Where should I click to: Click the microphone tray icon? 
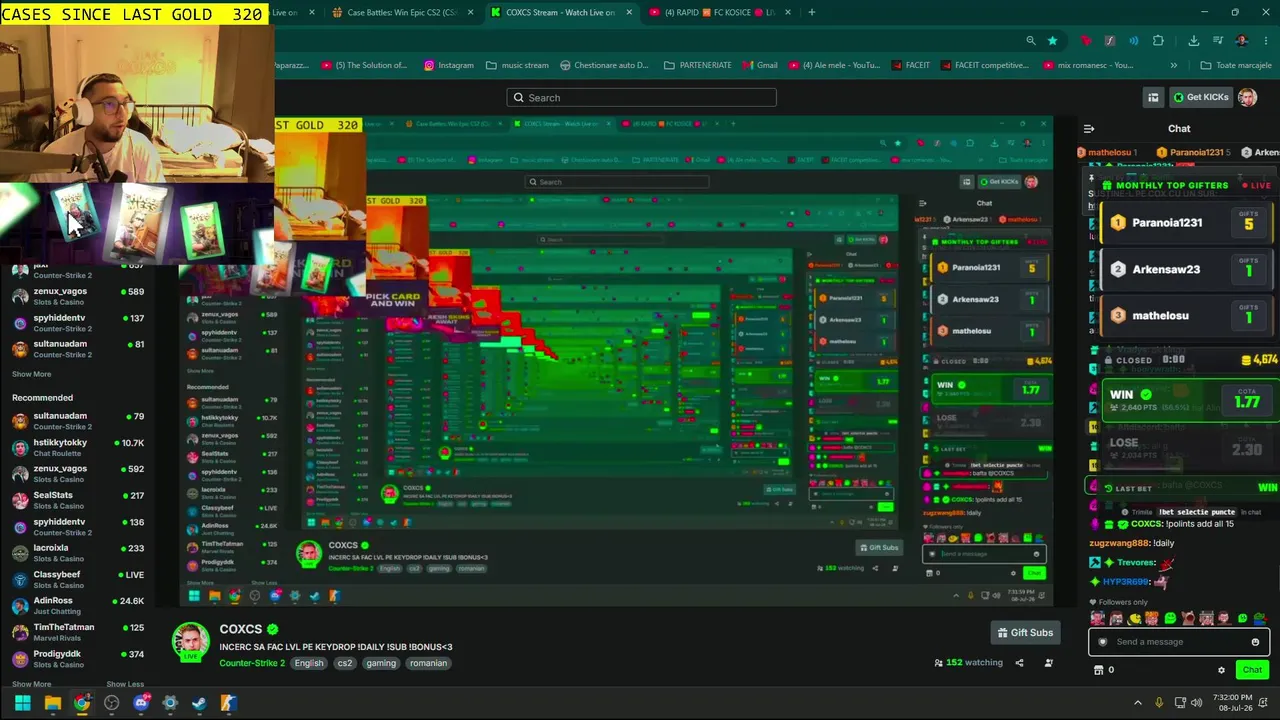coord(1158,703)
